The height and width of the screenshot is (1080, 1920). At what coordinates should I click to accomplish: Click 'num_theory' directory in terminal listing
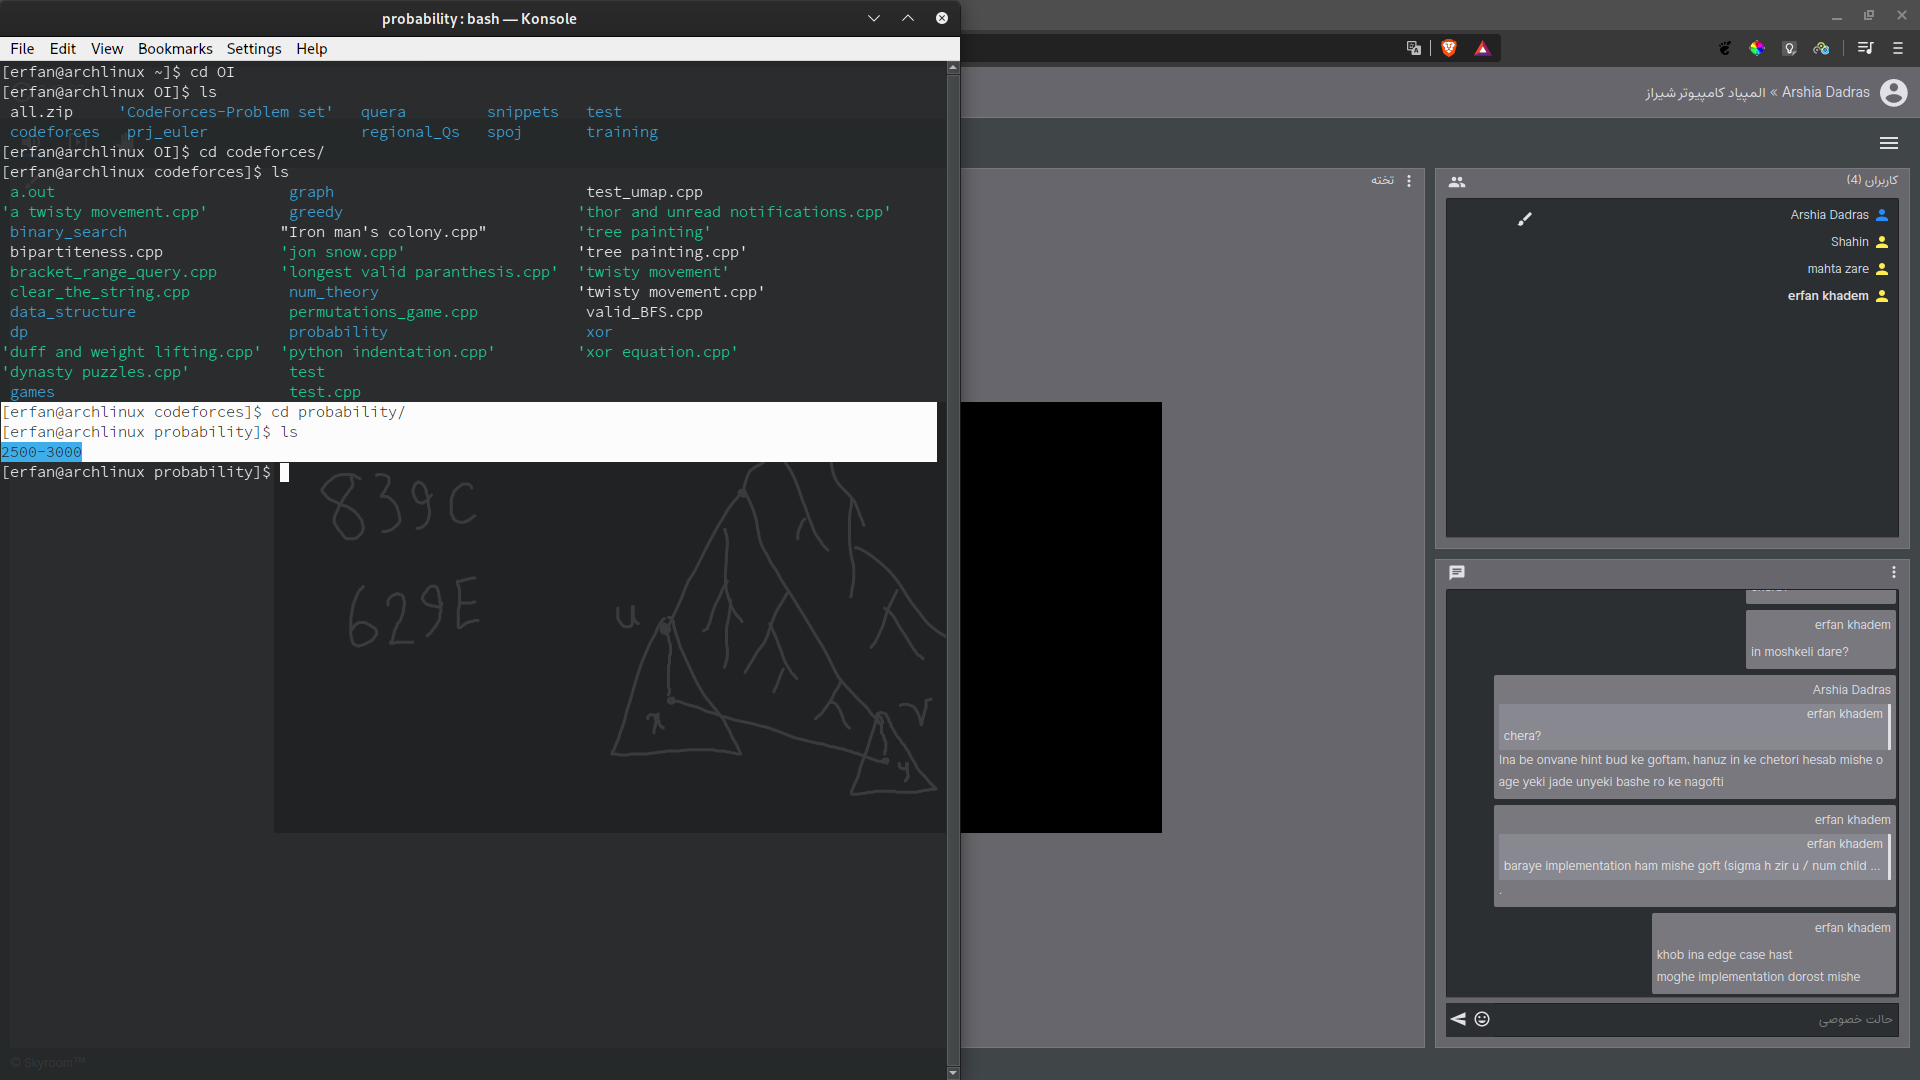pyautogui.click(x=334, y=292)
